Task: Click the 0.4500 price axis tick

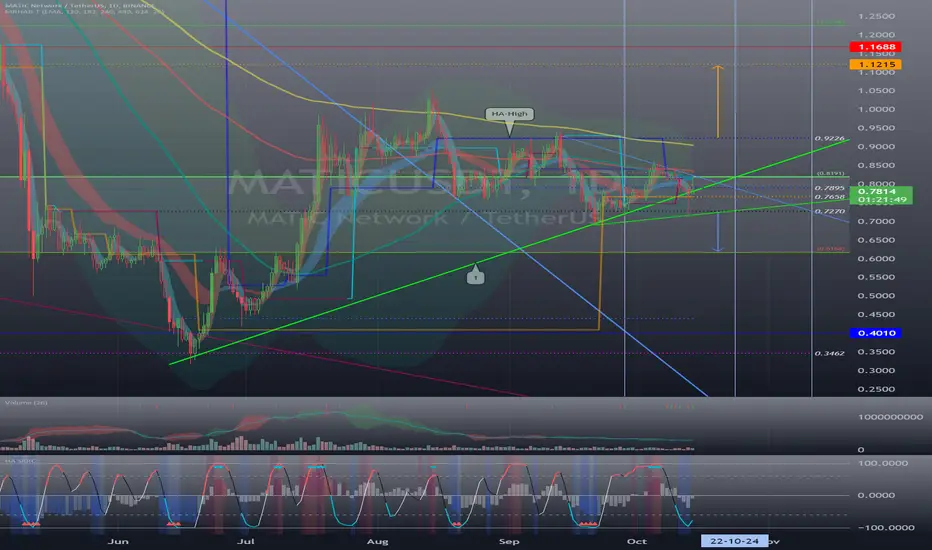Action: pos(876,315)
